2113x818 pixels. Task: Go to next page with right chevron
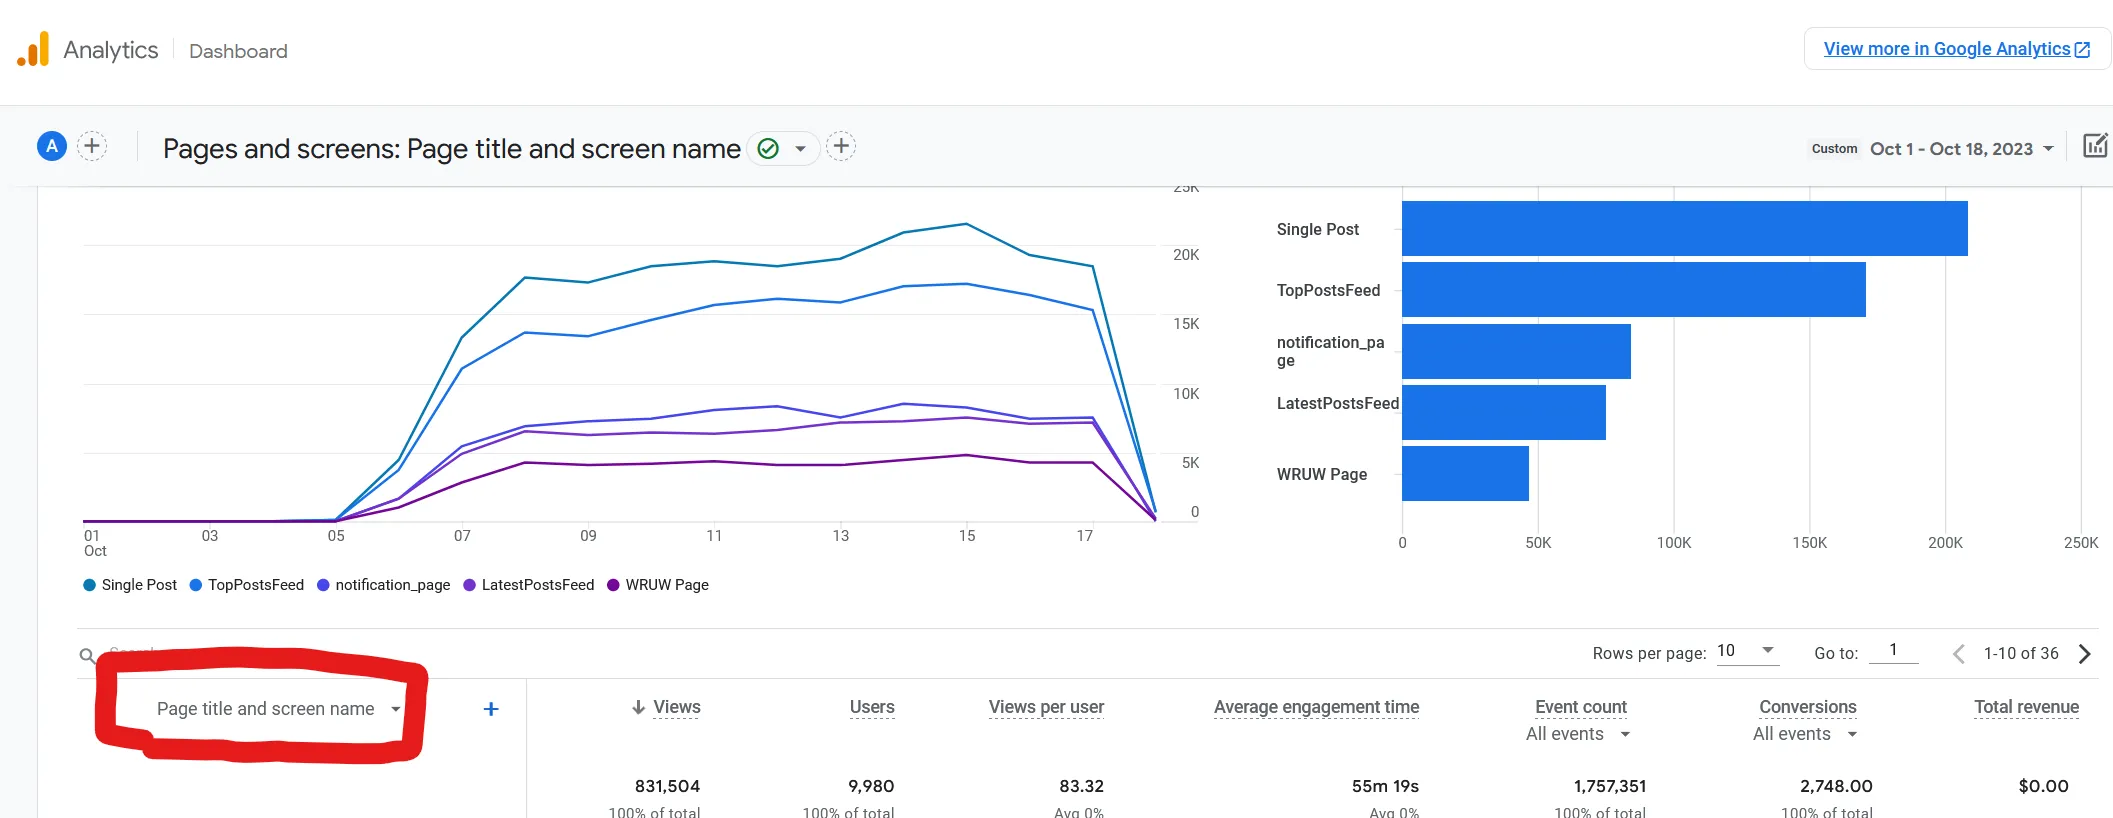2084,654
